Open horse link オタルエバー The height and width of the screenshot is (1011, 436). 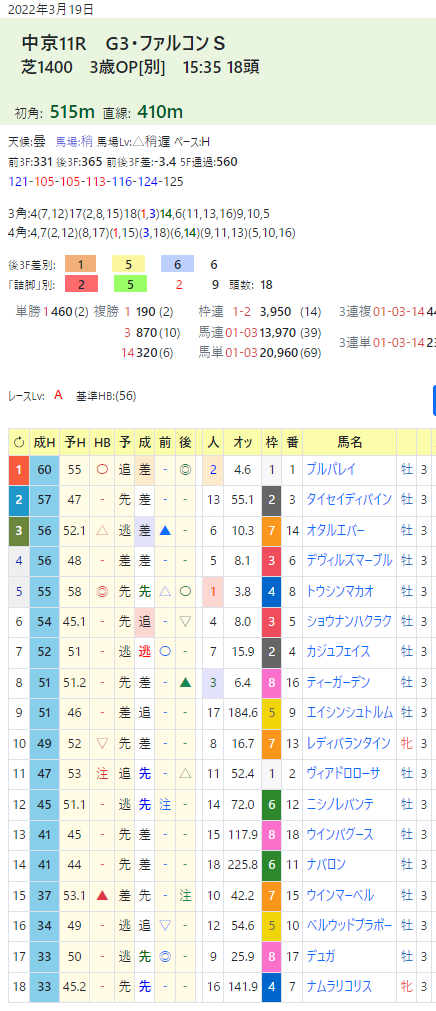pos(335,531)
